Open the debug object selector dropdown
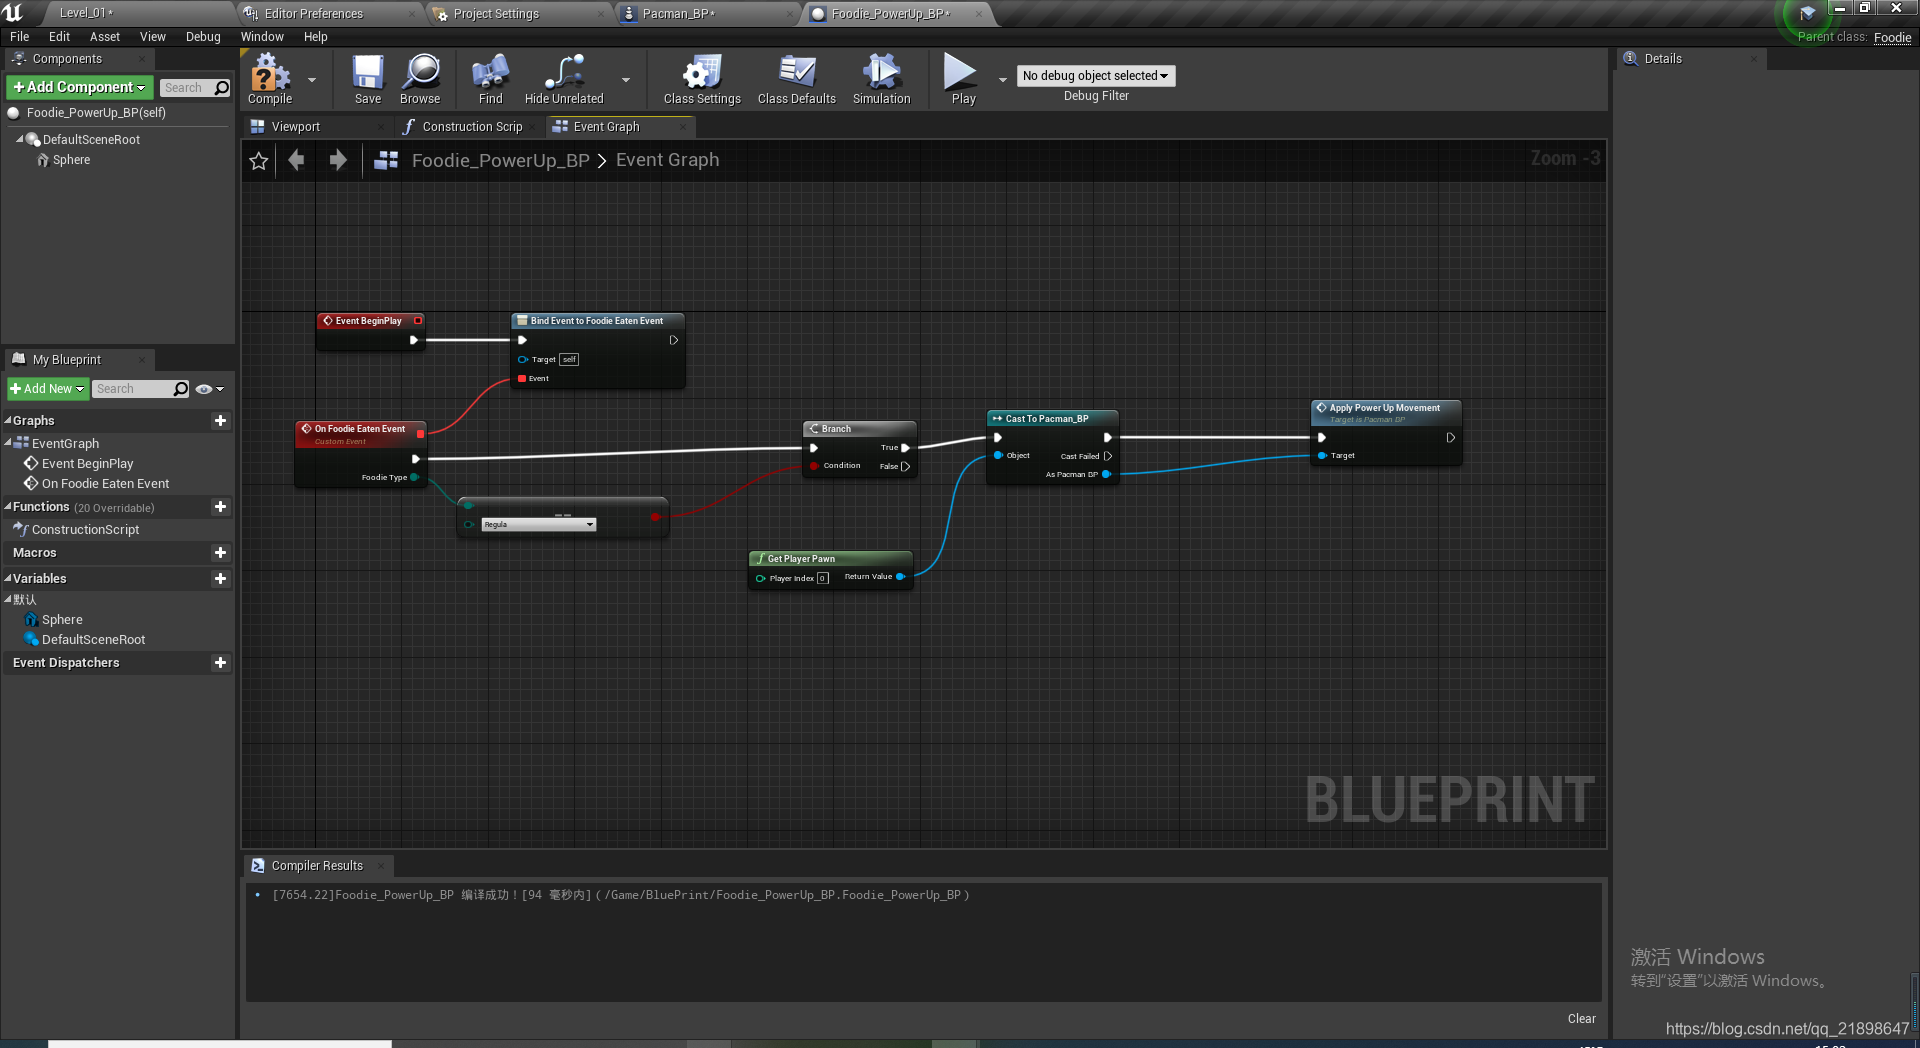Viewport: 1920px width, 1048px height. coord(1096,76)
